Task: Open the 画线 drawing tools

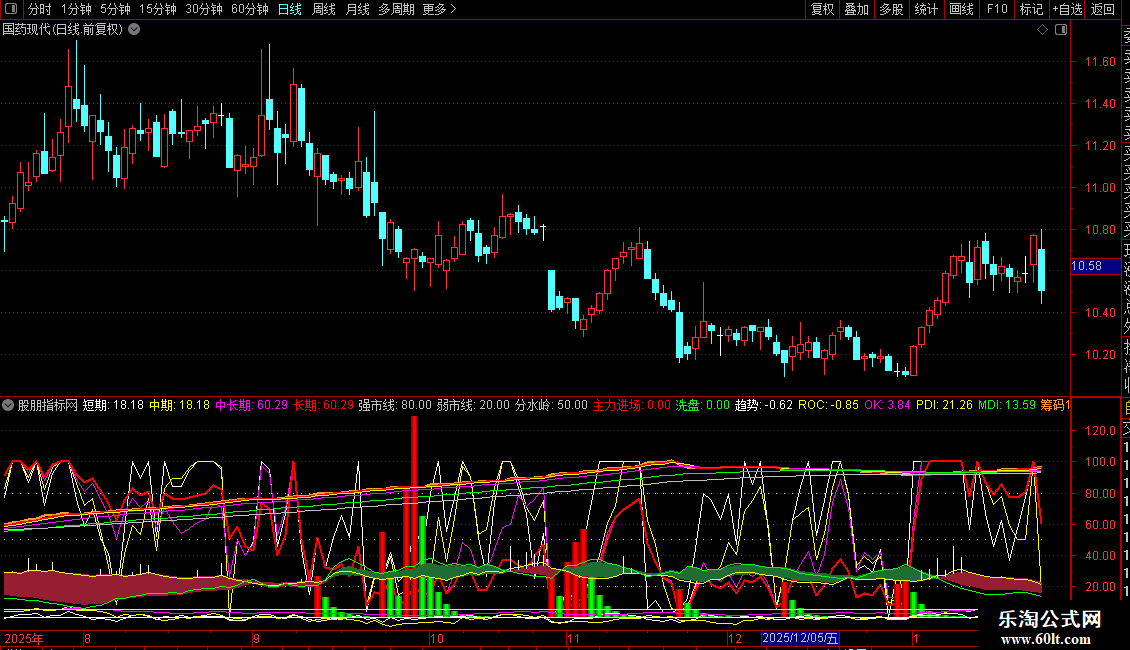Action: click(x=961, y=9)
